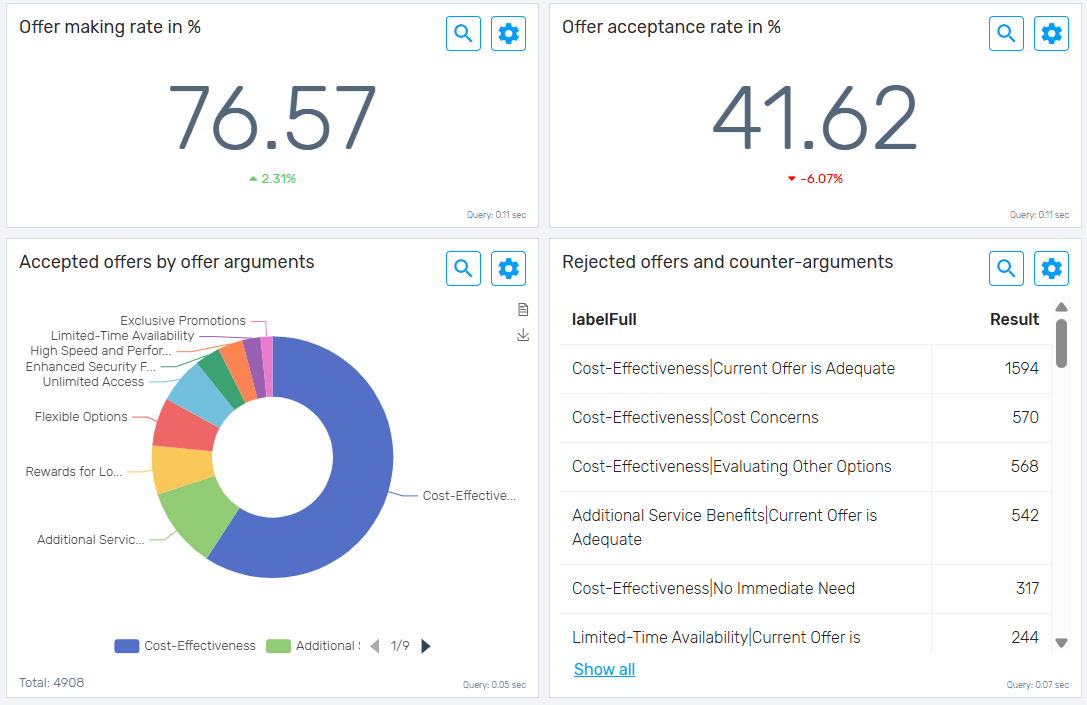This screenshot has height=705, width=1087.
Task: Show previous page of chart legend
Action: click(375, 646)
